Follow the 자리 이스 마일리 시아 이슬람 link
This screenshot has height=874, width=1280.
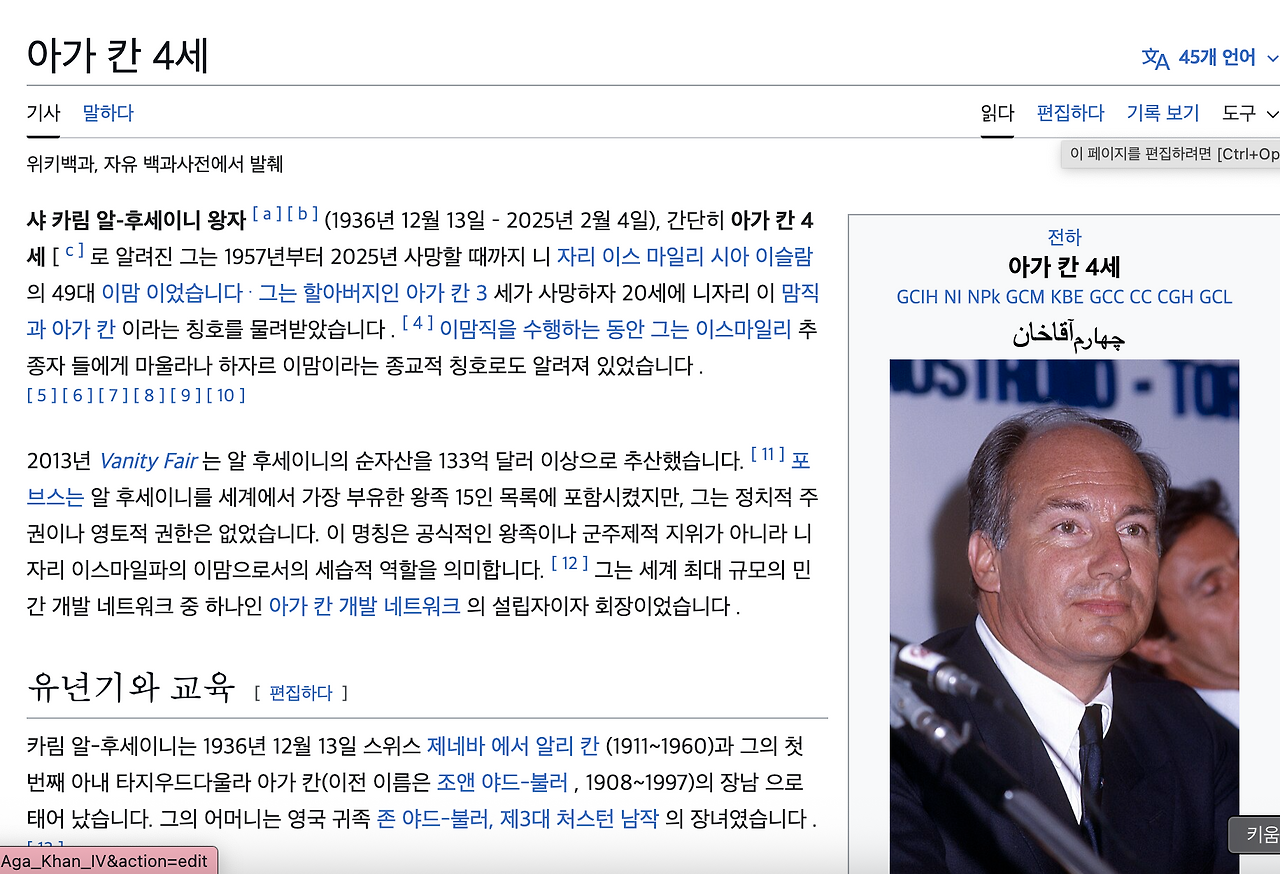pyautogui.click(x=684, y=256)
